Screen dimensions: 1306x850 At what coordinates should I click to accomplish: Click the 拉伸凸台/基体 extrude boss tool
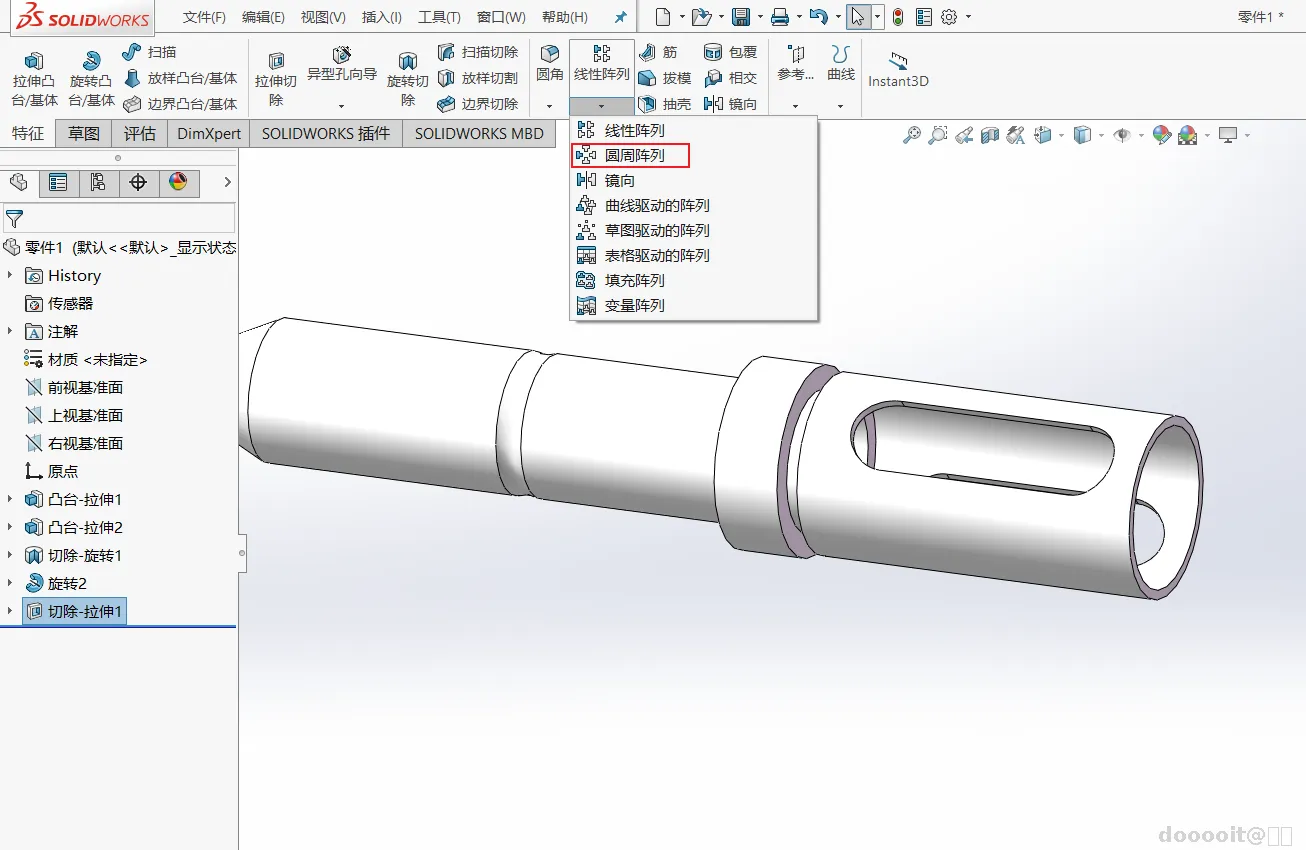point(34,79)
